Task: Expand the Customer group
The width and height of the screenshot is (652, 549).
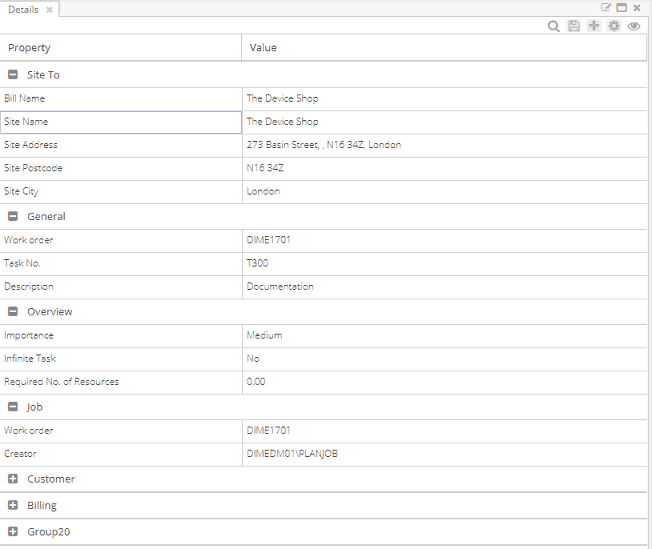Action: tap(13, 479)
